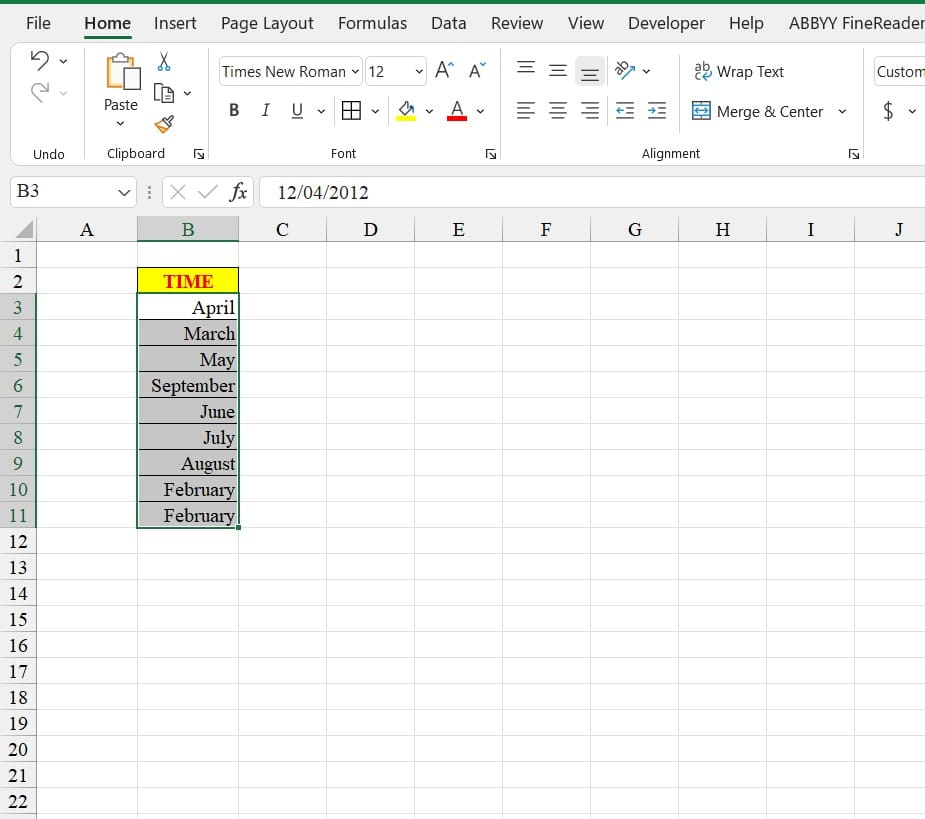925x819 pixels.
Task: Switch to the Formulas ribbon tab
Action: point(372,22)
